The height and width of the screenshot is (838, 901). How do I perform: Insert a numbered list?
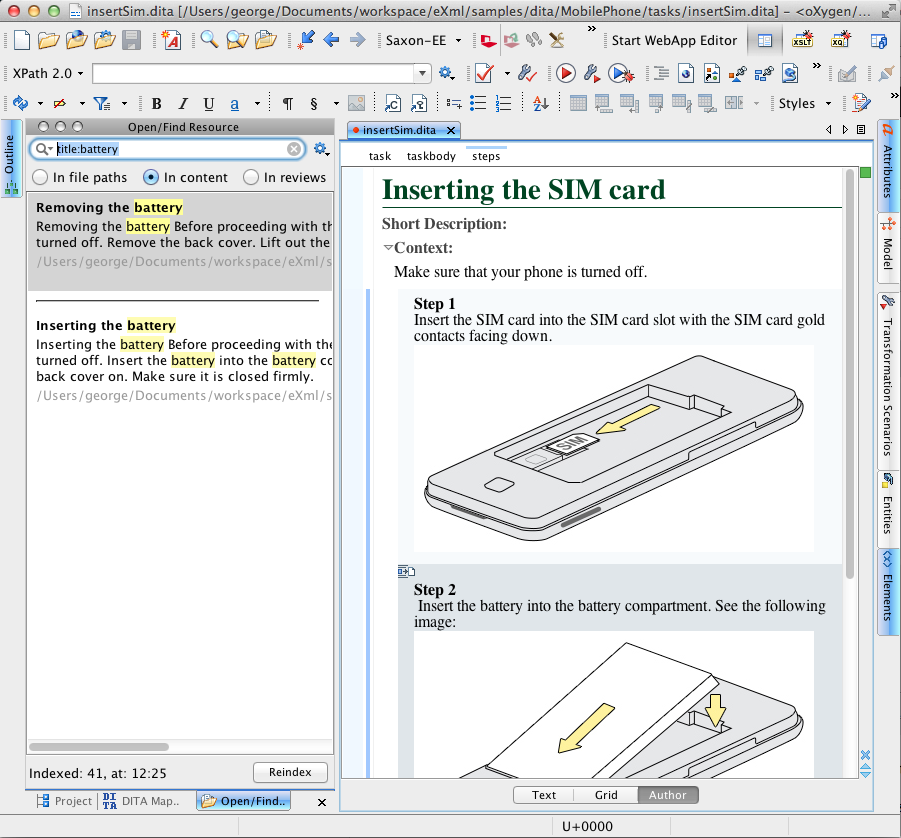tap(504, 104)
